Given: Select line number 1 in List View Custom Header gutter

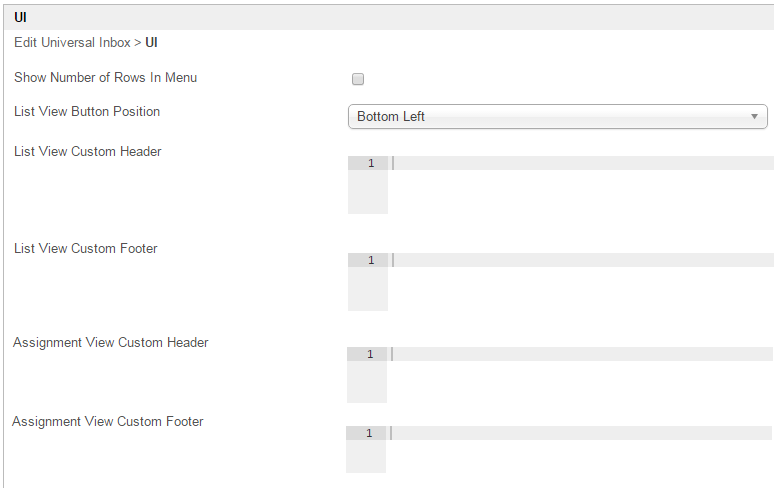Looking at the screenshot, I should [370, 163].
